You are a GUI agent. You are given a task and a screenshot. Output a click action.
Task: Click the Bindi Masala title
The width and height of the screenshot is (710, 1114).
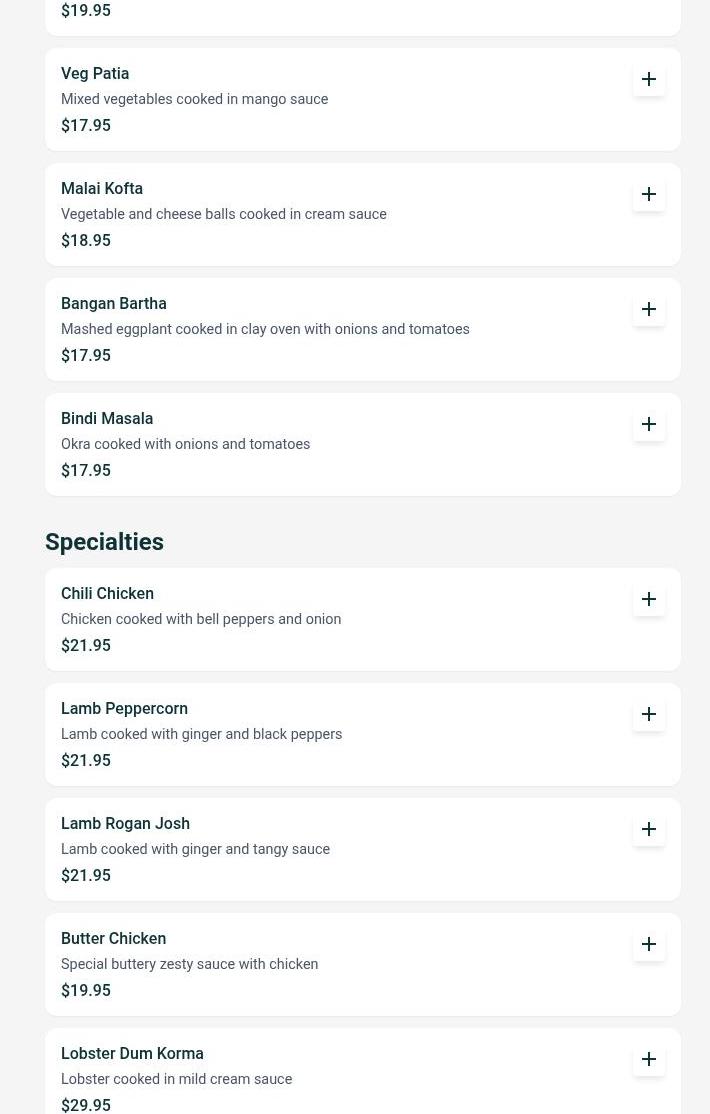coord(107,419)
